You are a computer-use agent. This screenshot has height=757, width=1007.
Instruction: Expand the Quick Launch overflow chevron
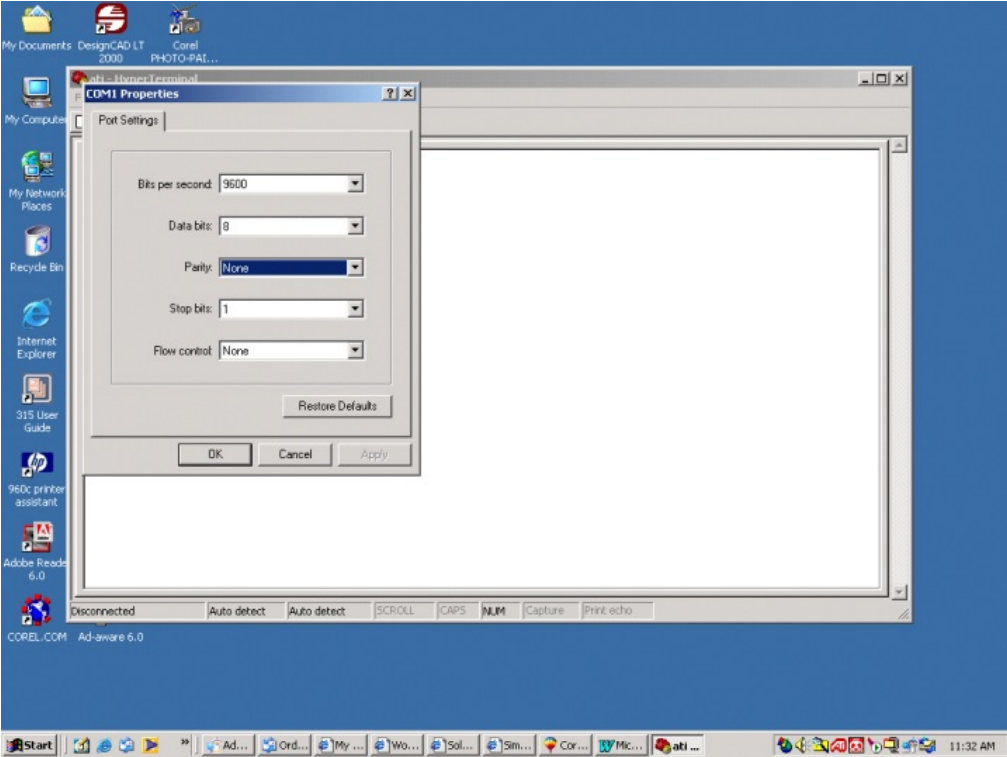(x=185, y=742)
